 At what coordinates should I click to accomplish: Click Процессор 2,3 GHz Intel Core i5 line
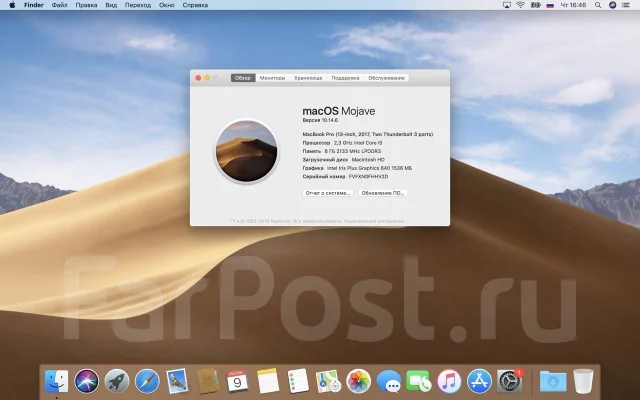pos(342,143)
